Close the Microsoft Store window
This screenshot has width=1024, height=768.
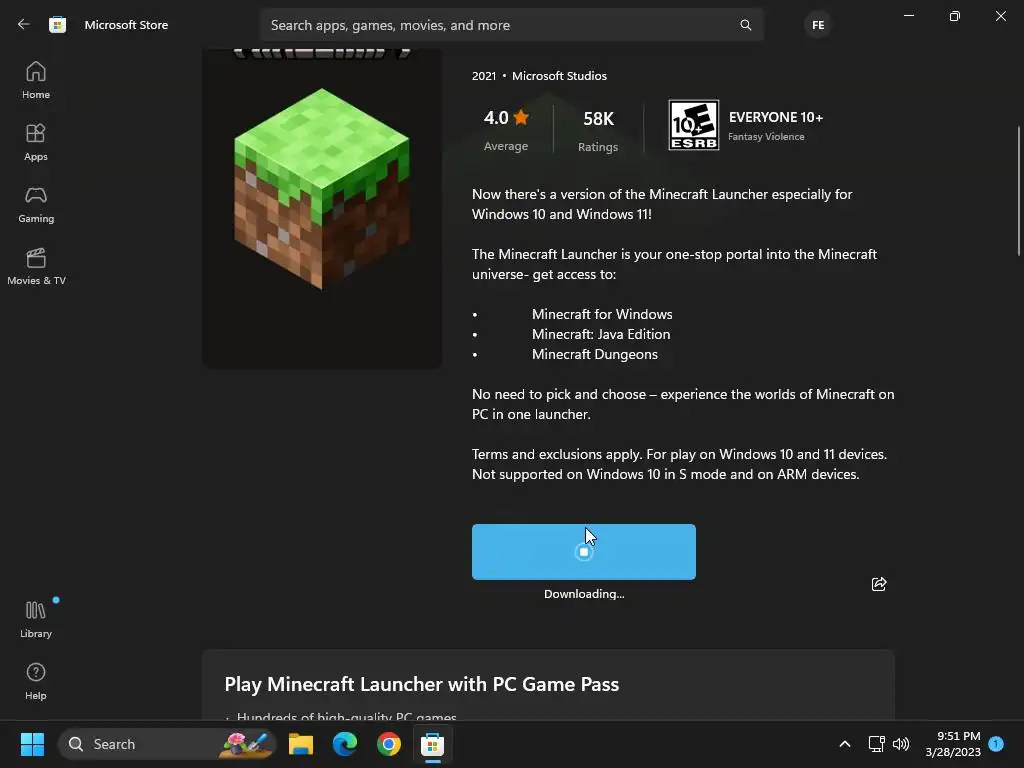pos(1000,16)
